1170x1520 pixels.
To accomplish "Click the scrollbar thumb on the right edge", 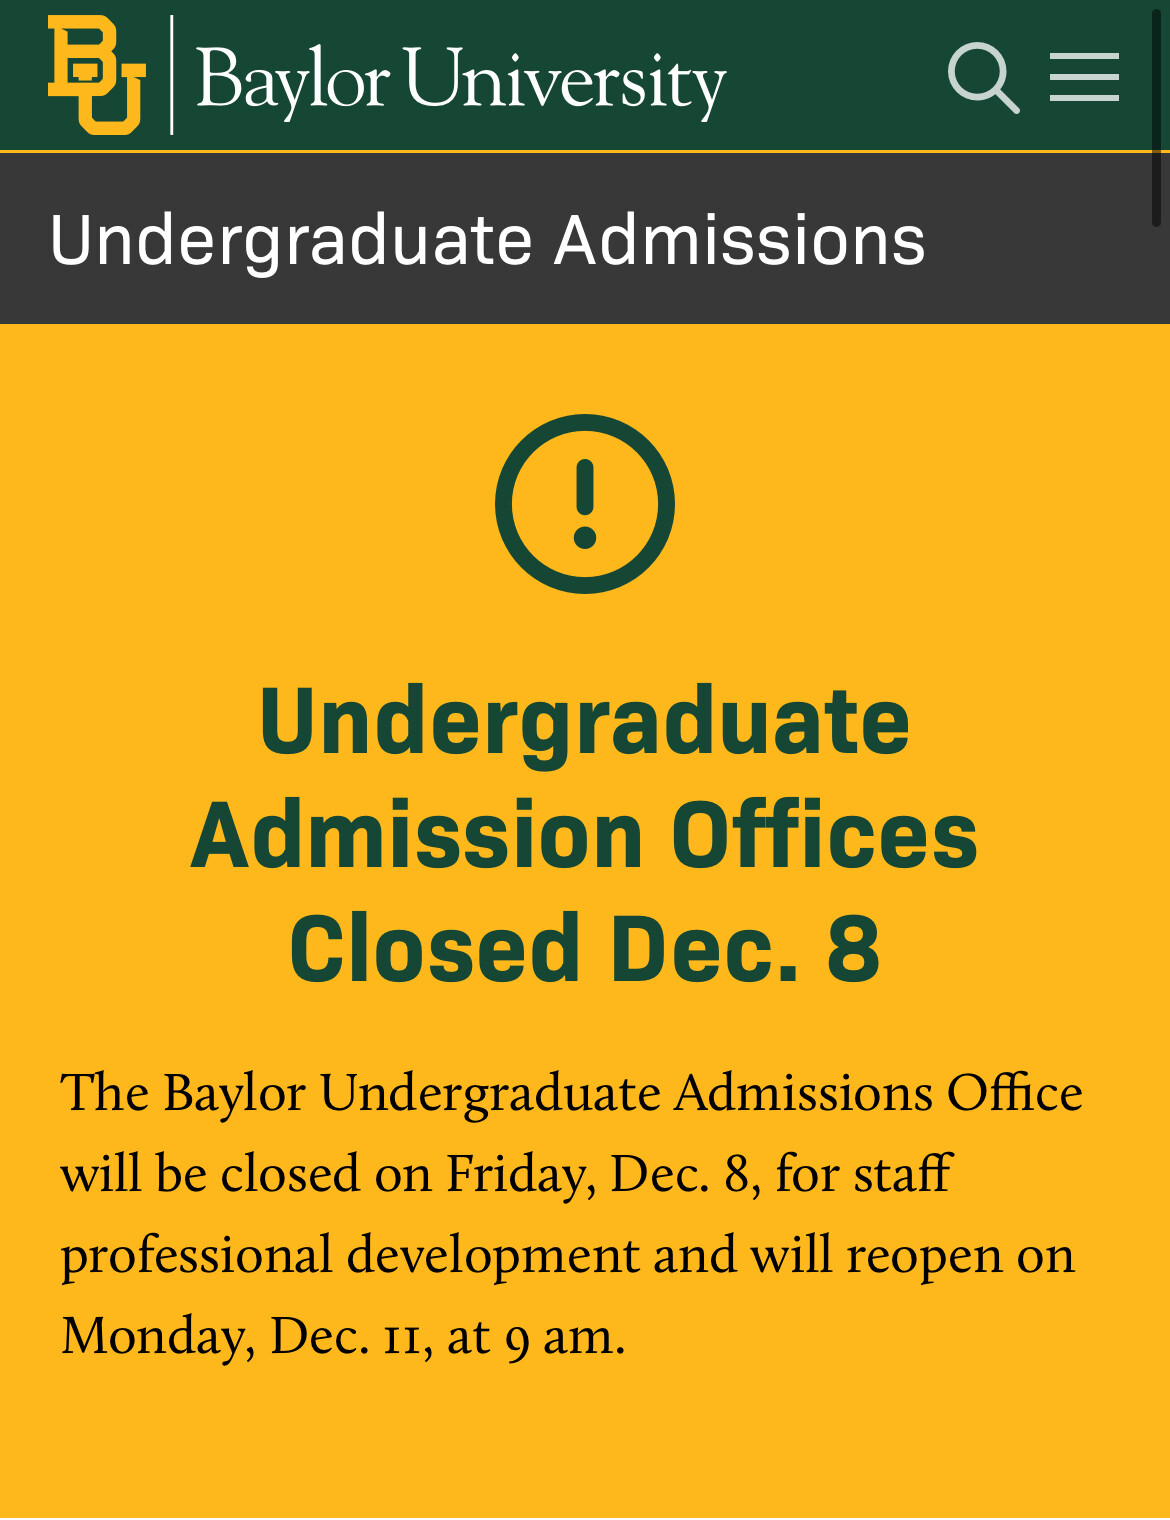I will 1158,115.
